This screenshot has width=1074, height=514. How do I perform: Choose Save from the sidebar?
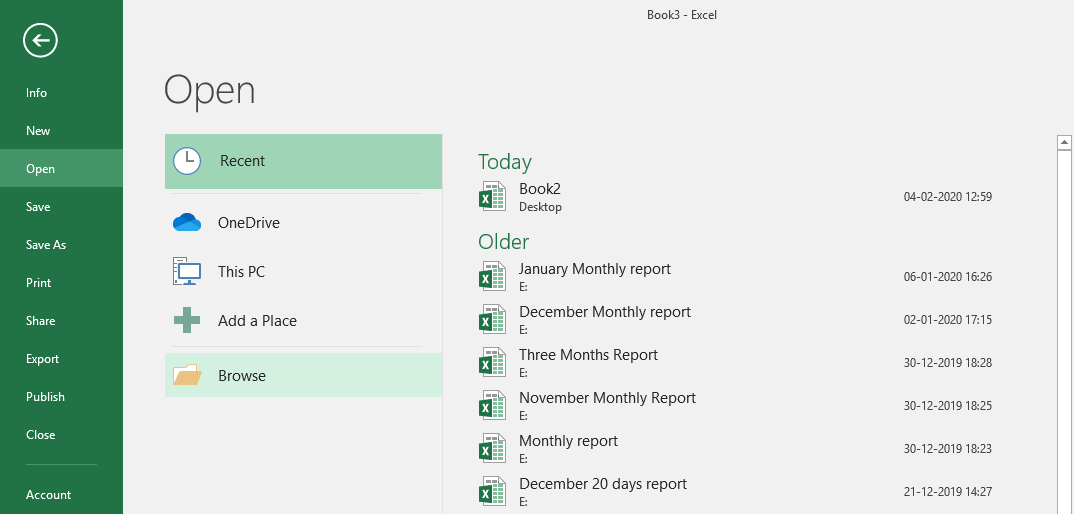click(38, 206)
